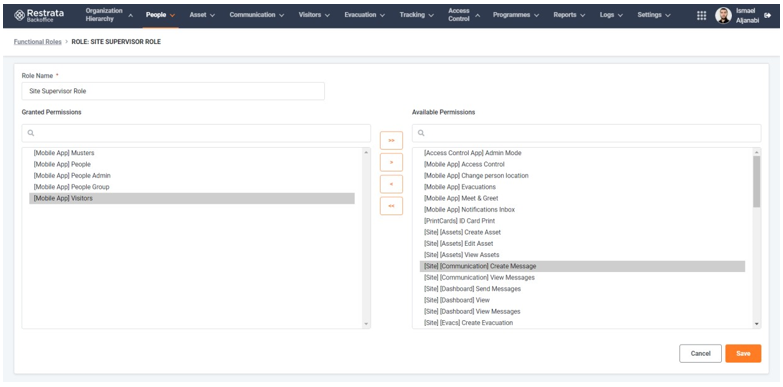Select [Mobile App] People Admin permission
The height and width of the screenshot is (387, 783).
tap(192, 176)
